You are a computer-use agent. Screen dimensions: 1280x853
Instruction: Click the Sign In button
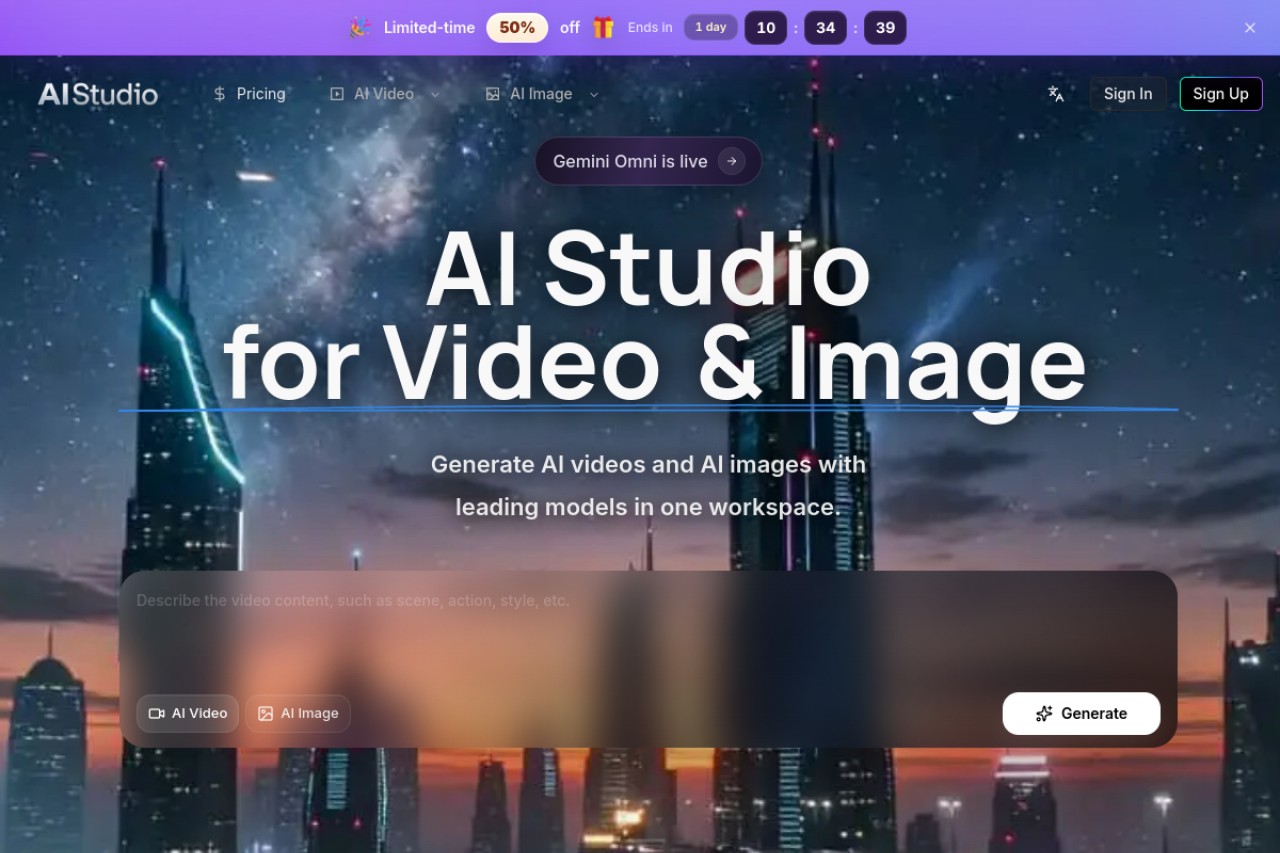click(1128, 94)
